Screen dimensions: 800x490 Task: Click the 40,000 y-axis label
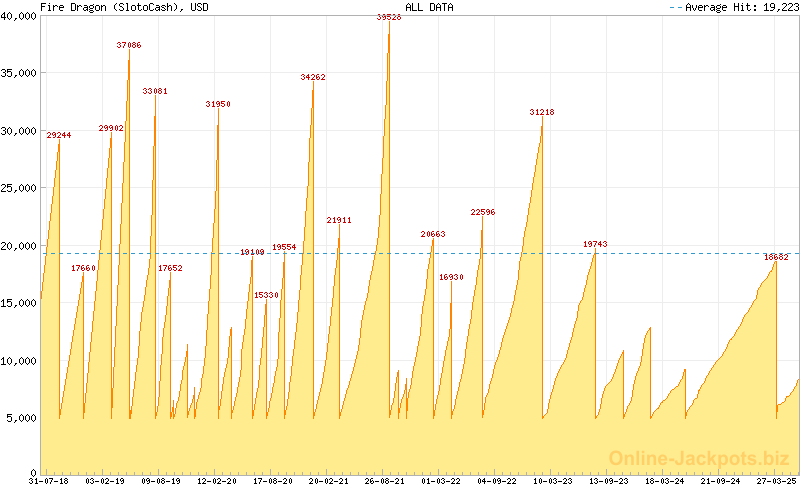coord(19,15)
